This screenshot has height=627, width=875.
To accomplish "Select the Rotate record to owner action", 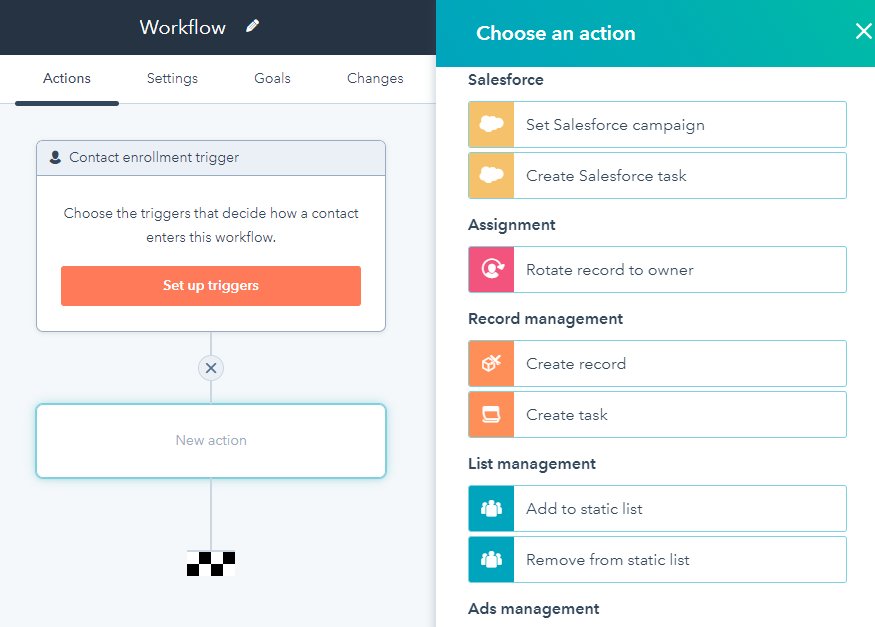I will click(x=657, y=269).
